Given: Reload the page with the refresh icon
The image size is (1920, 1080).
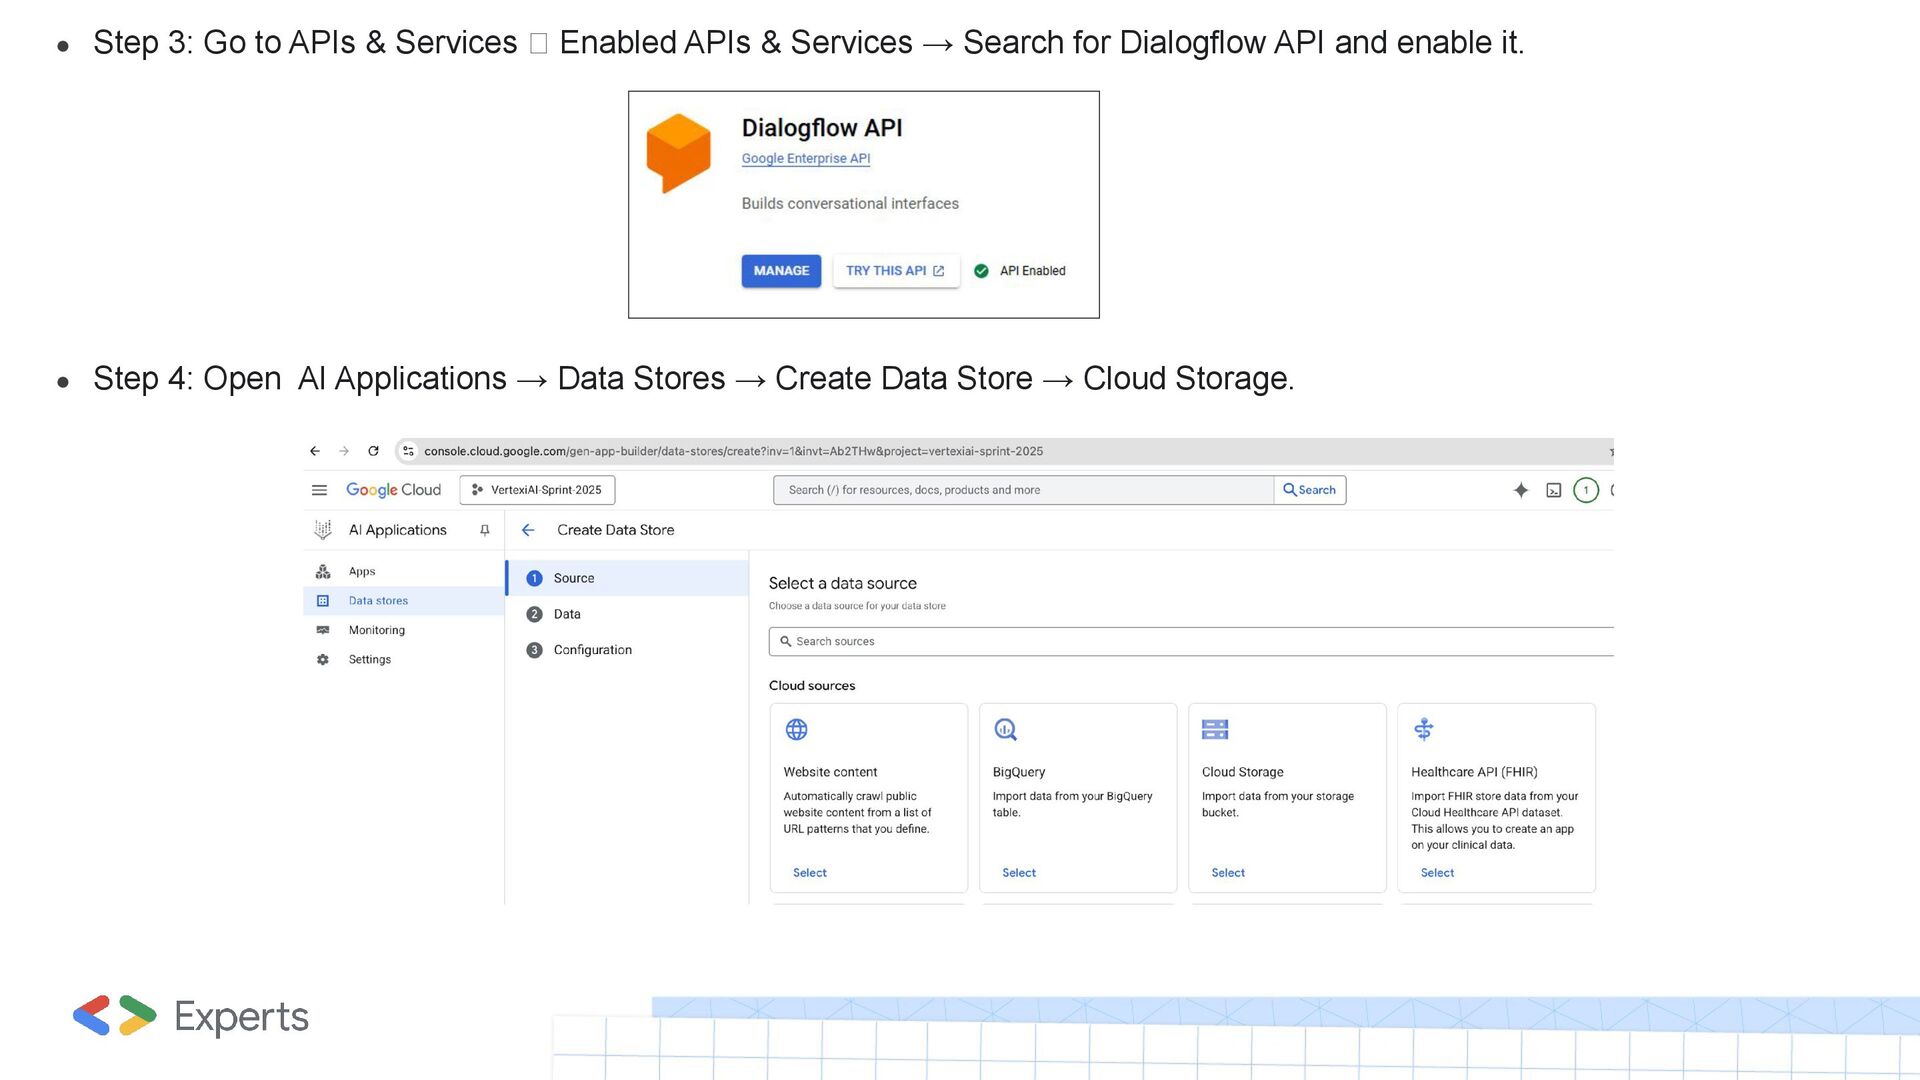Looking at the screenshot, I should [x=373, y=451].
